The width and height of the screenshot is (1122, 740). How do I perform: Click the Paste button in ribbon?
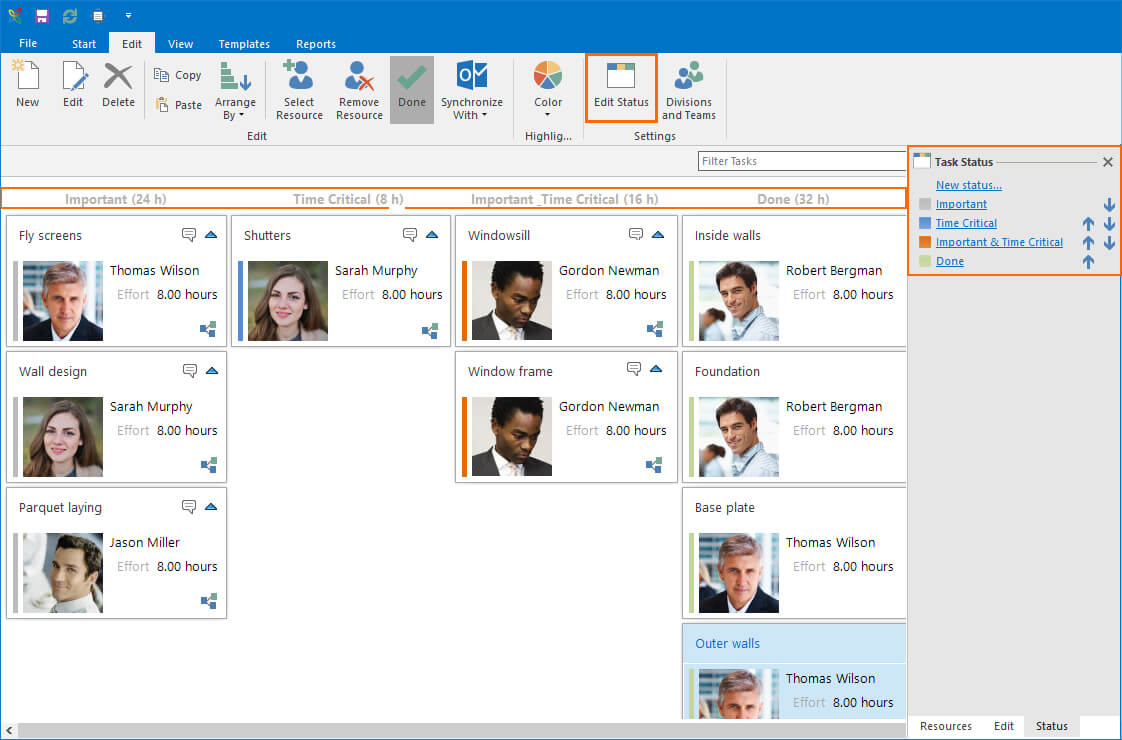[x=178, y=105]
